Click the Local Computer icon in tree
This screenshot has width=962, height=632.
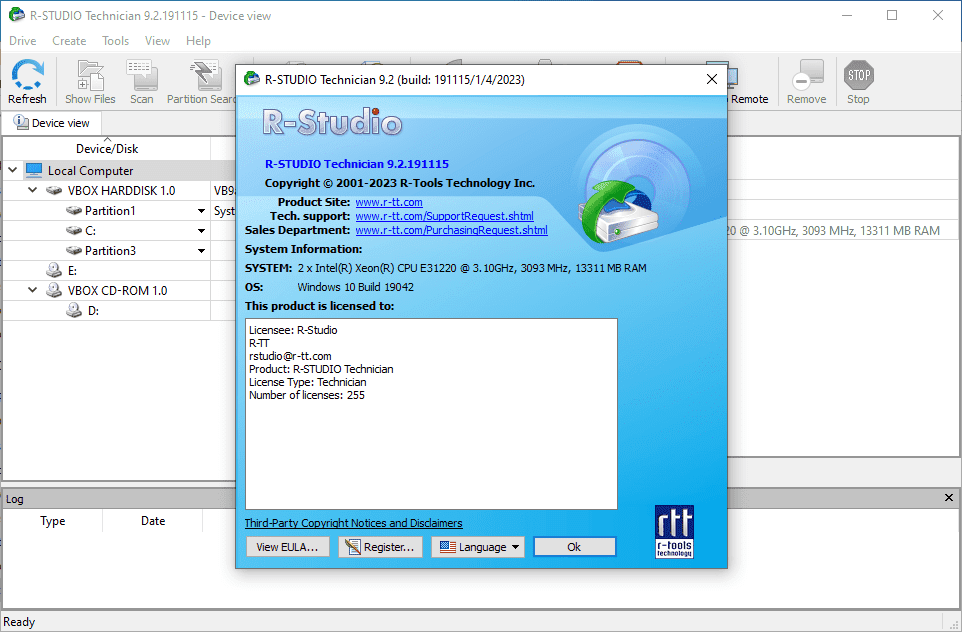[x=34, y=171]
